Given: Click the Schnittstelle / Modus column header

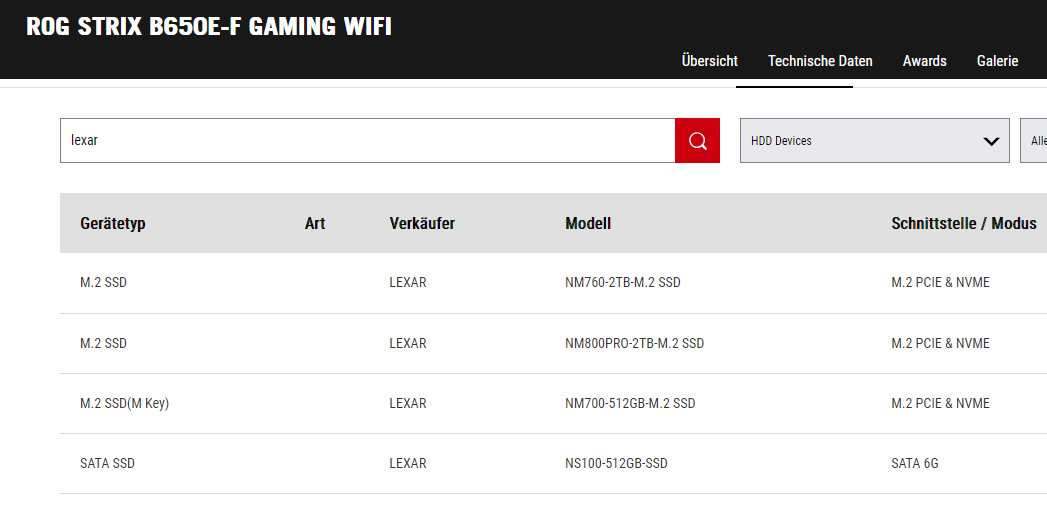Looking at the screenshot, I should point(964,223).
